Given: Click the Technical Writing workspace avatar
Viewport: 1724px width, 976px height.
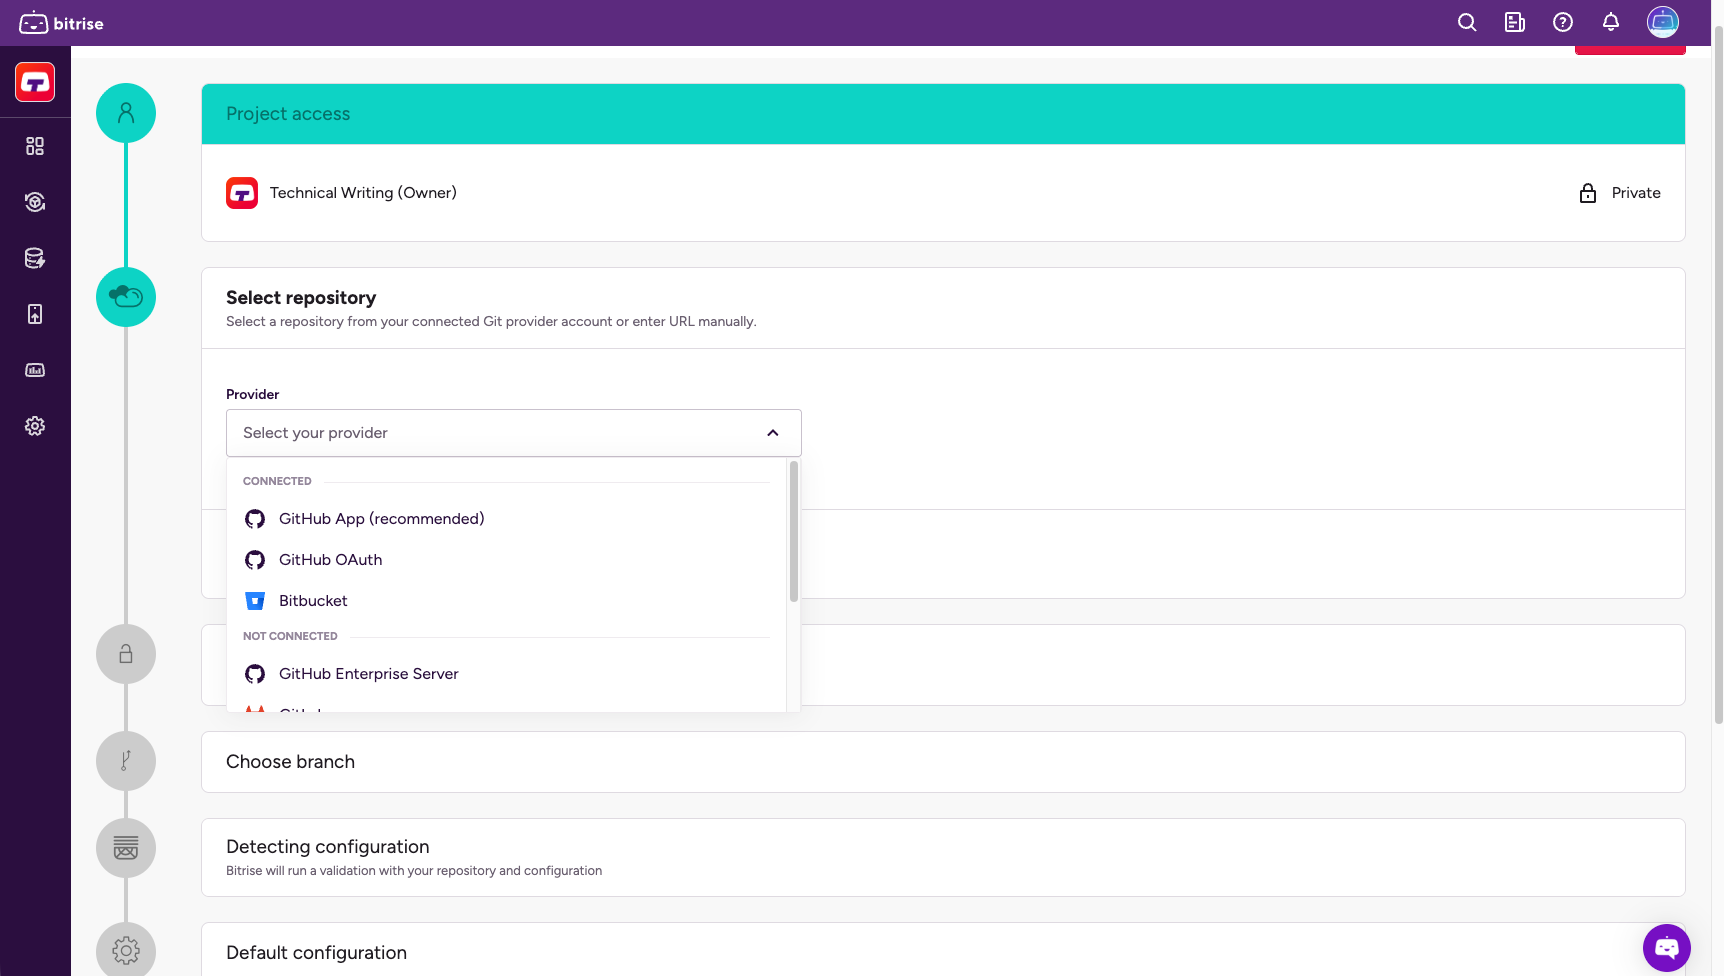Looking at the screenshot, I should [x=241, y=192].
